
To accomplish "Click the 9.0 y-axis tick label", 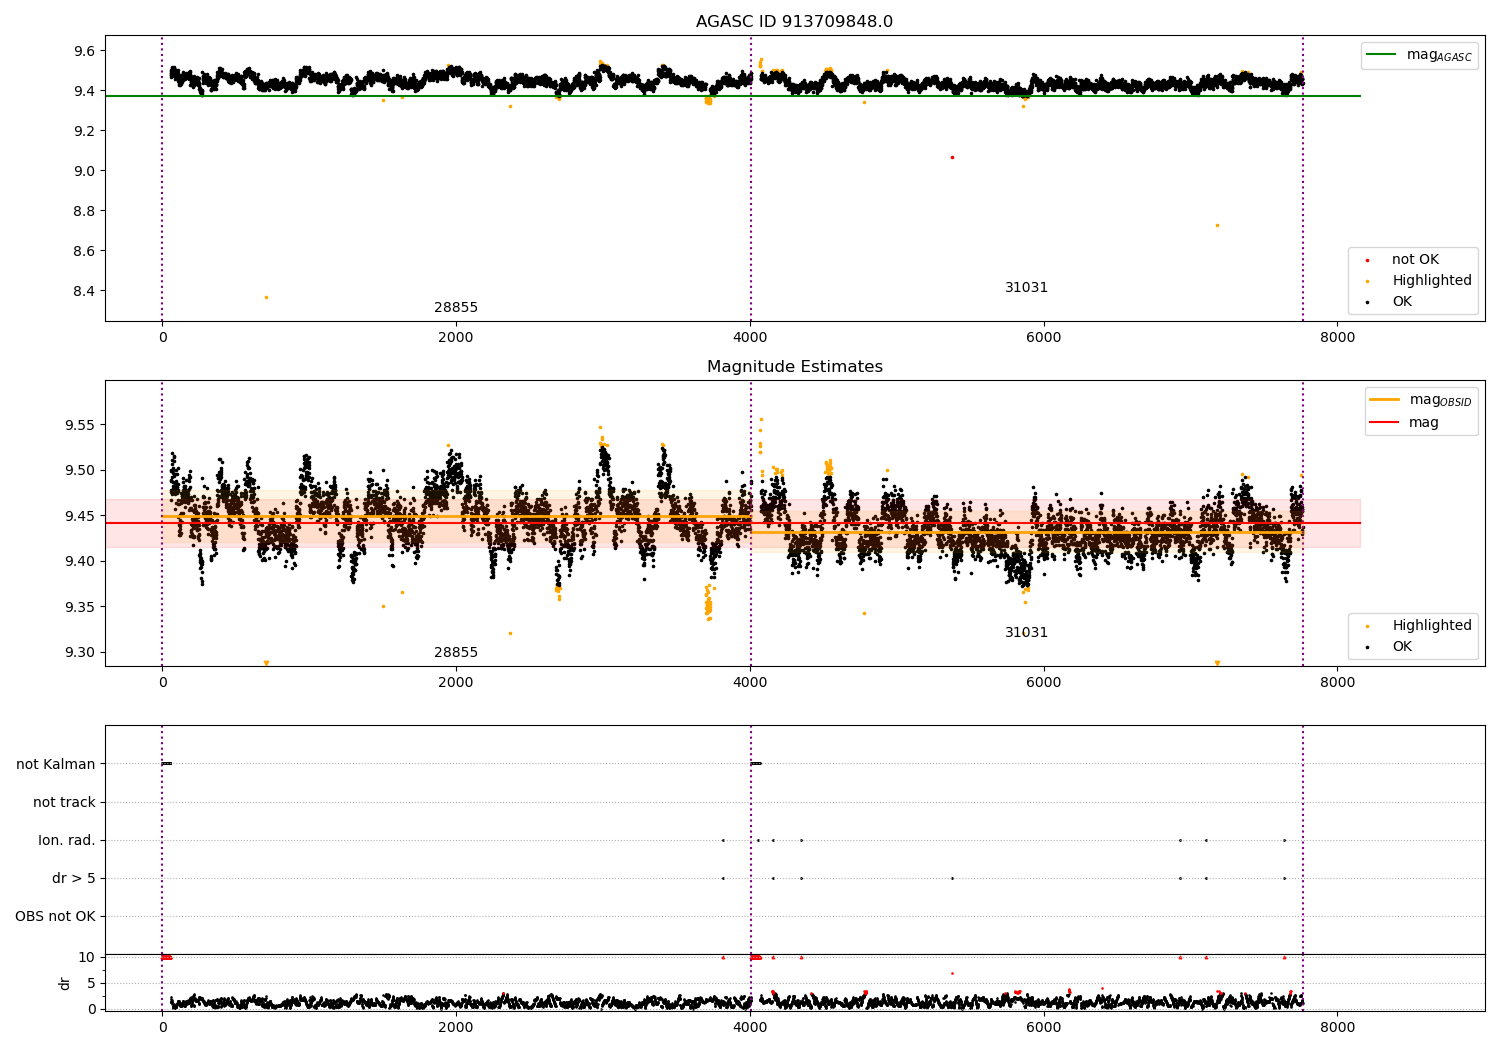I will click(84, 171).
